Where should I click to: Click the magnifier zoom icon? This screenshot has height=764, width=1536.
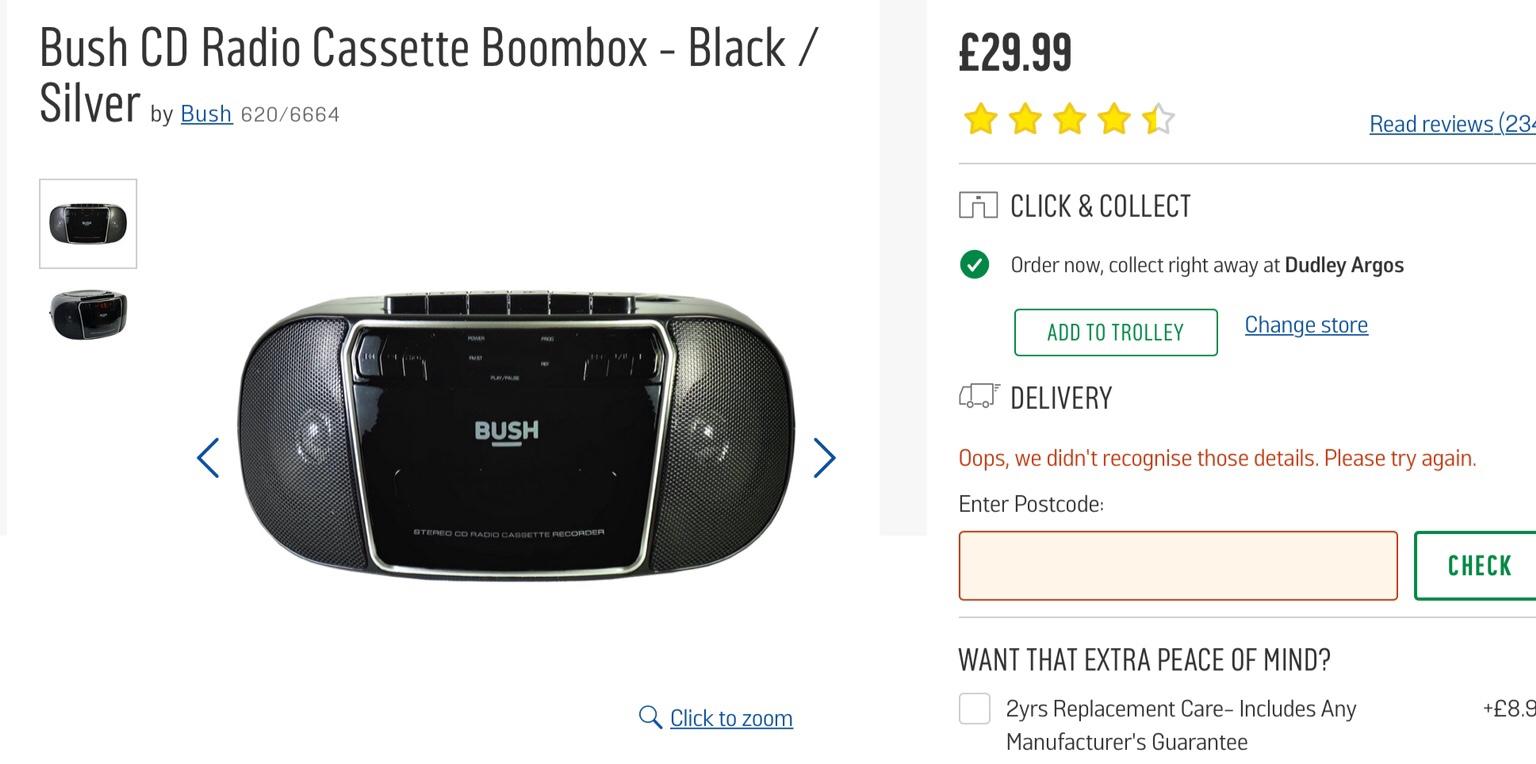point(650,717)
